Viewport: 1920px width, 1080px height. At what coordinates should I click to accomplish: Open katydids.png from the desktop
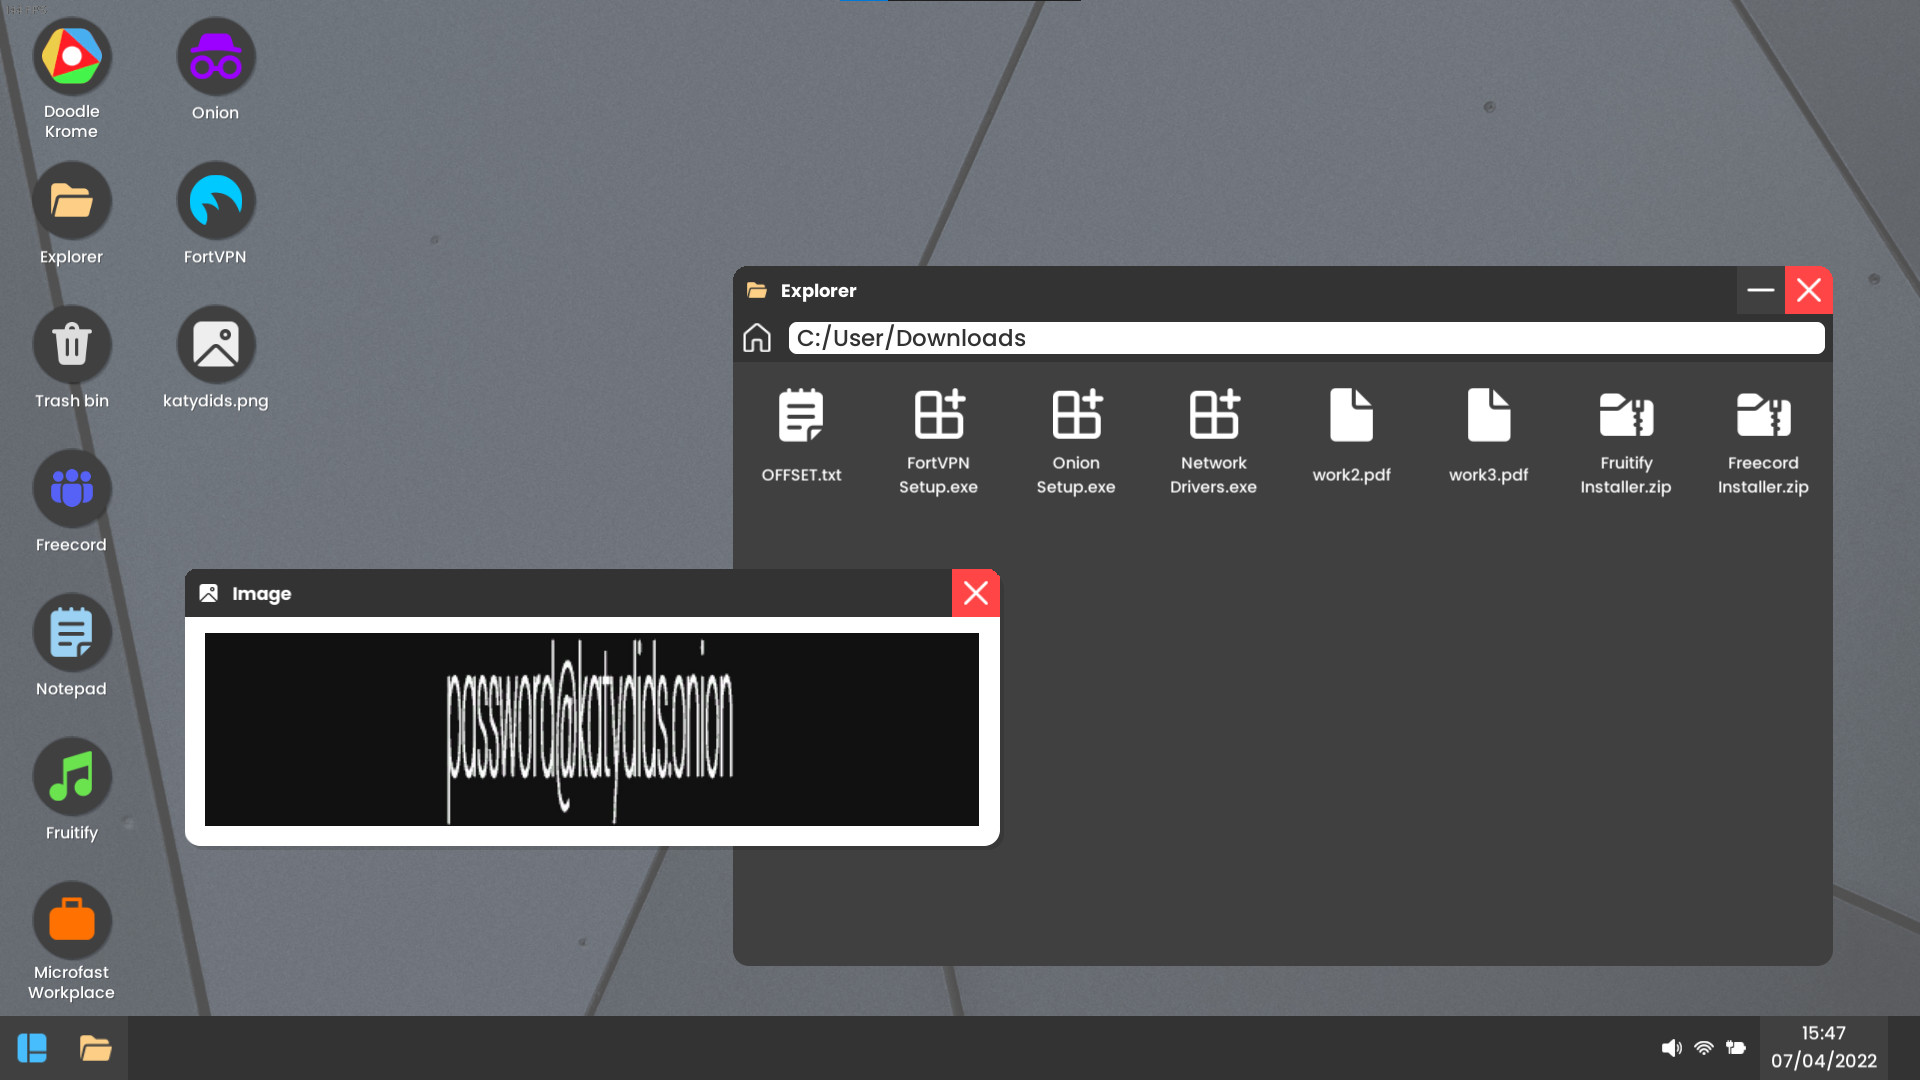pyautogui.click(x=215, y=345)
